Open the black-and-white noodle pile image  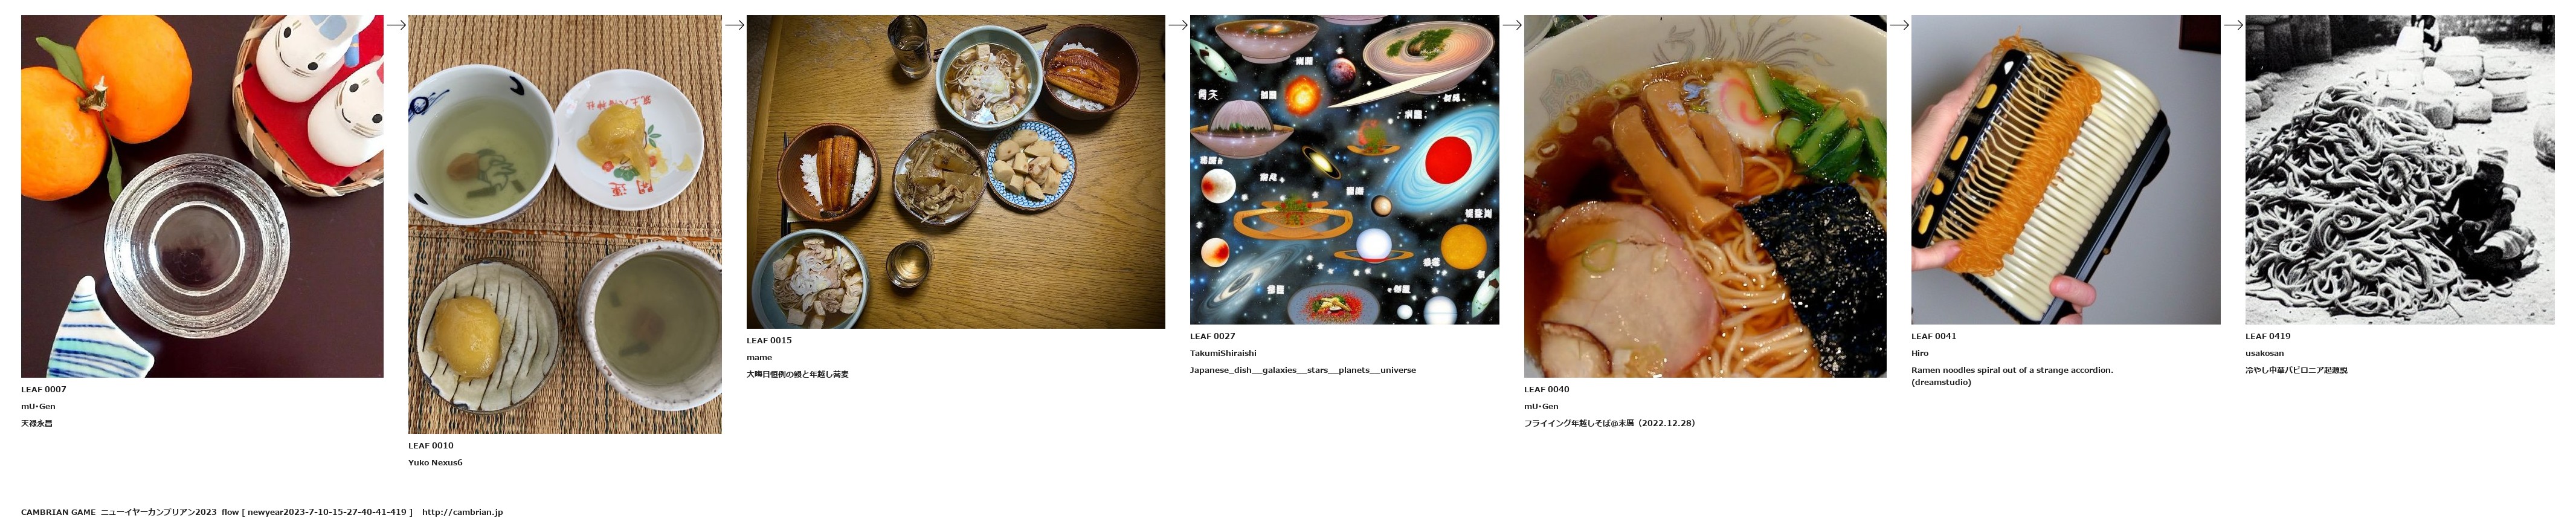(x=2400, y=170)
